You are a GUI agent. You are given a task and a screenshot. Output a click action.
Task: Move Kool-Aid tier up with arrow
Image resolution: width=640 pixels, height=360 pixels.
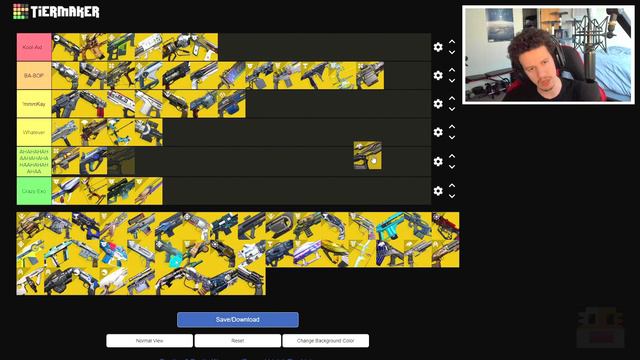pos(452,42)
